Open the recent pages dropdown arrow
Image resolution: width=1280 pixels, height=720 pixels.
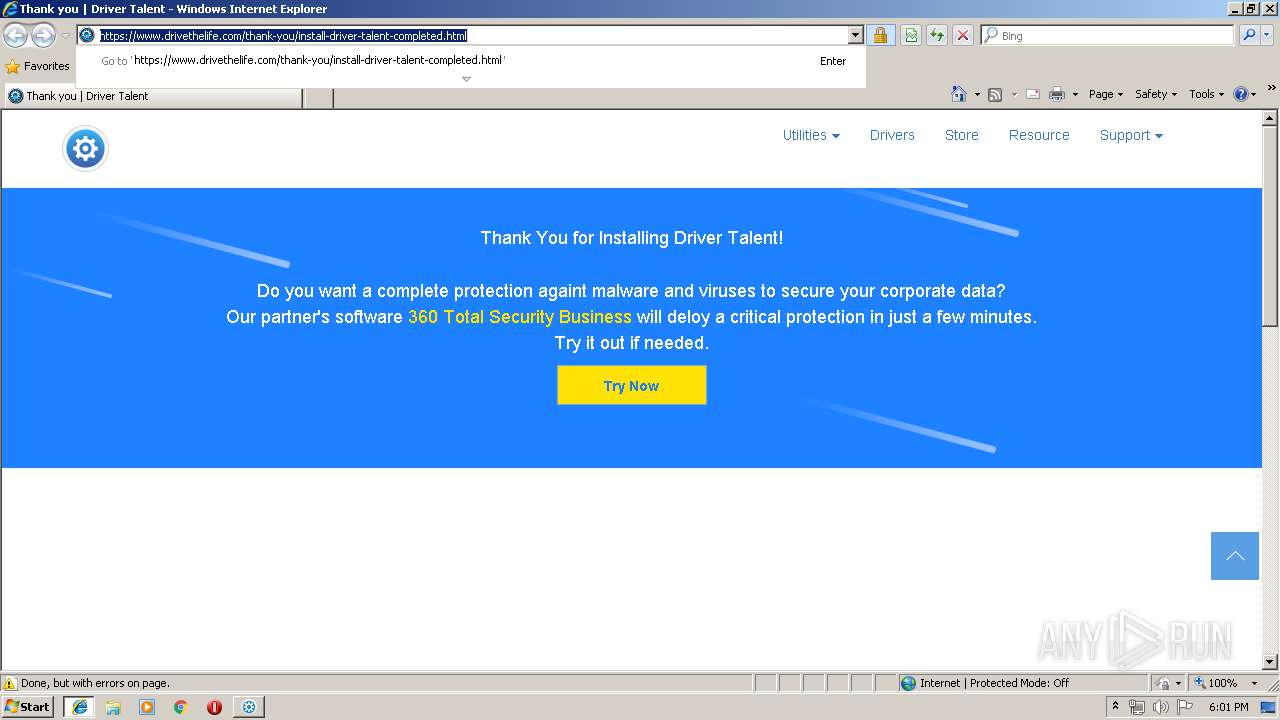click(x=65, y=36)
